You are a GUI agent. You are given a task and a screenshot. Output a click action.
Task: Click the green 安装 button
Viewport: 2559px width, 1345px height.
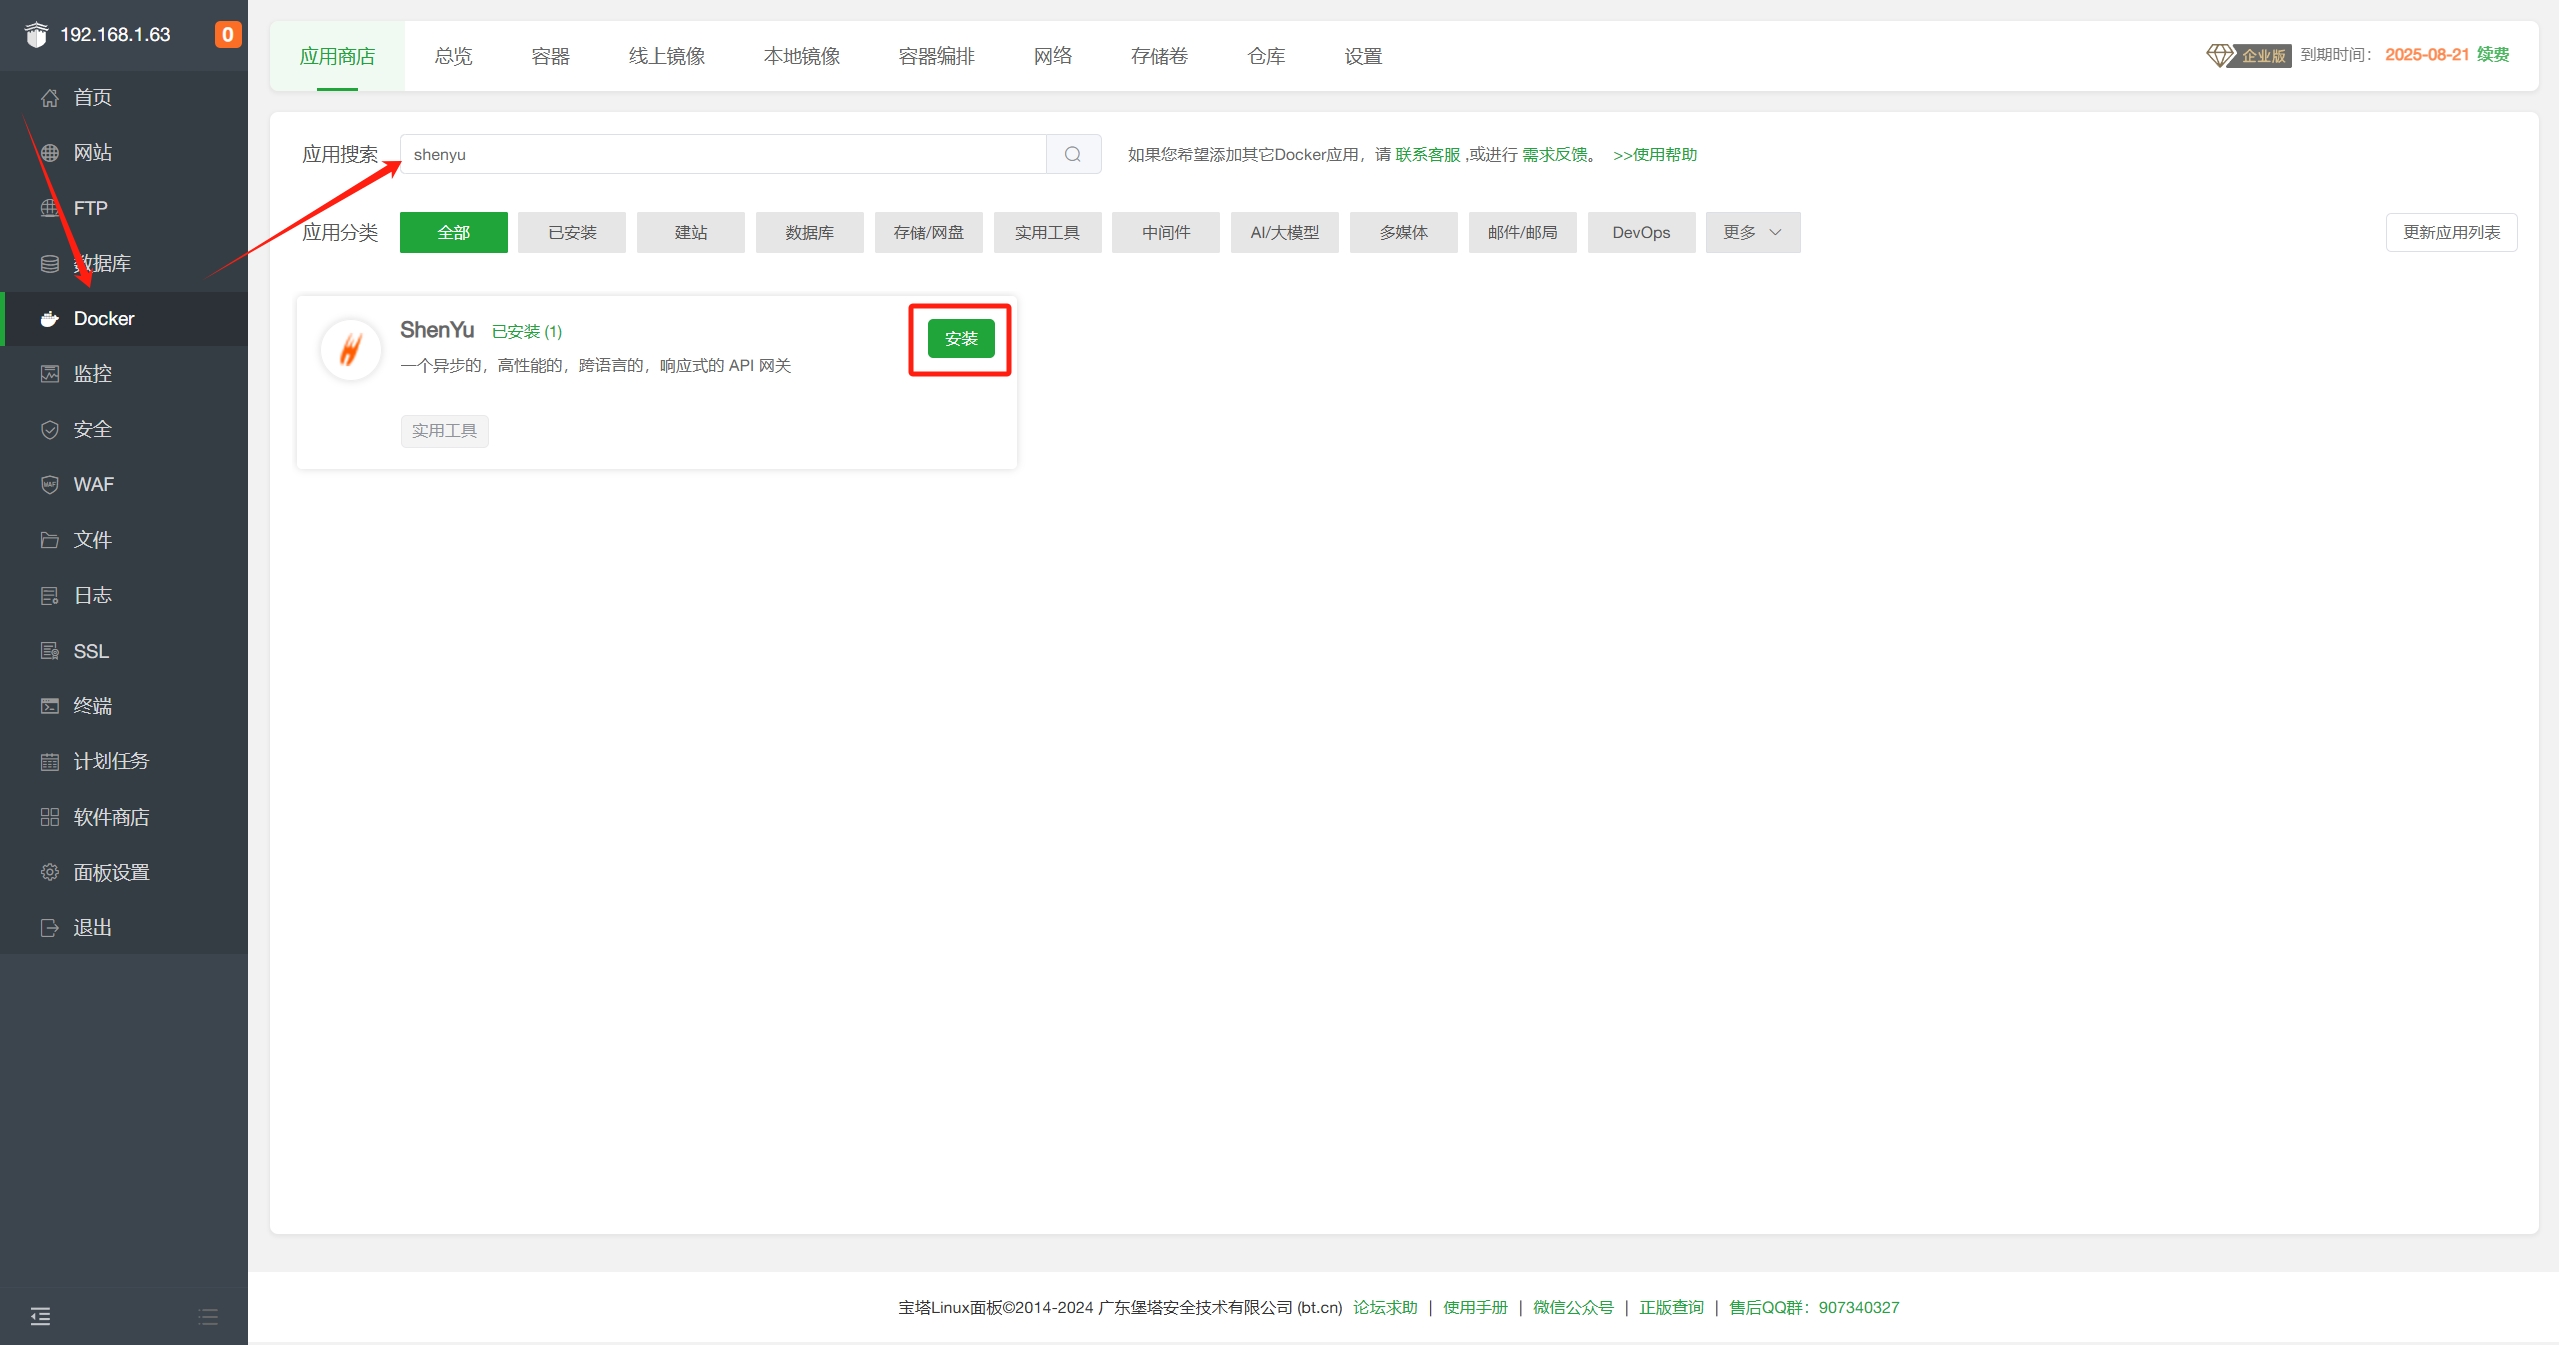pyautogui.click(x=960, y=339)
